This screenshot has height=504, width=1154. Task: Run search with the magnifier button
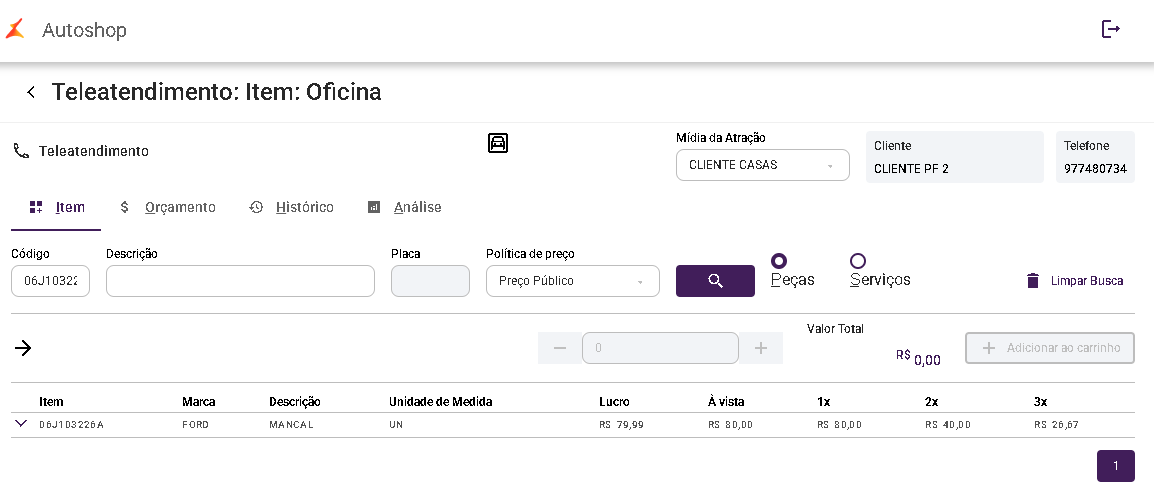[715, 281]
